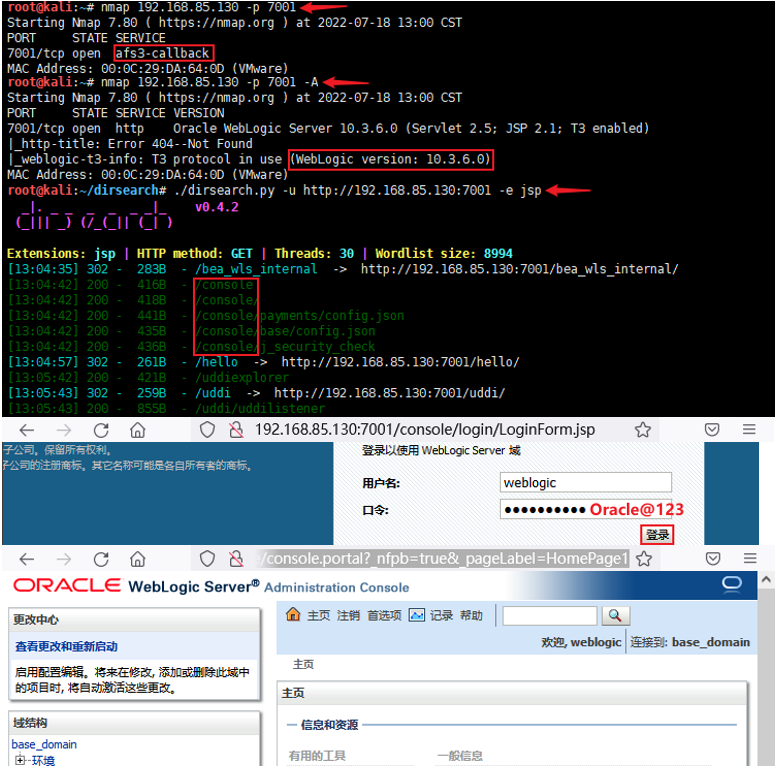
Task: Click the console.portal address bar
Action: pyautogui.click(x=443, y=559)
